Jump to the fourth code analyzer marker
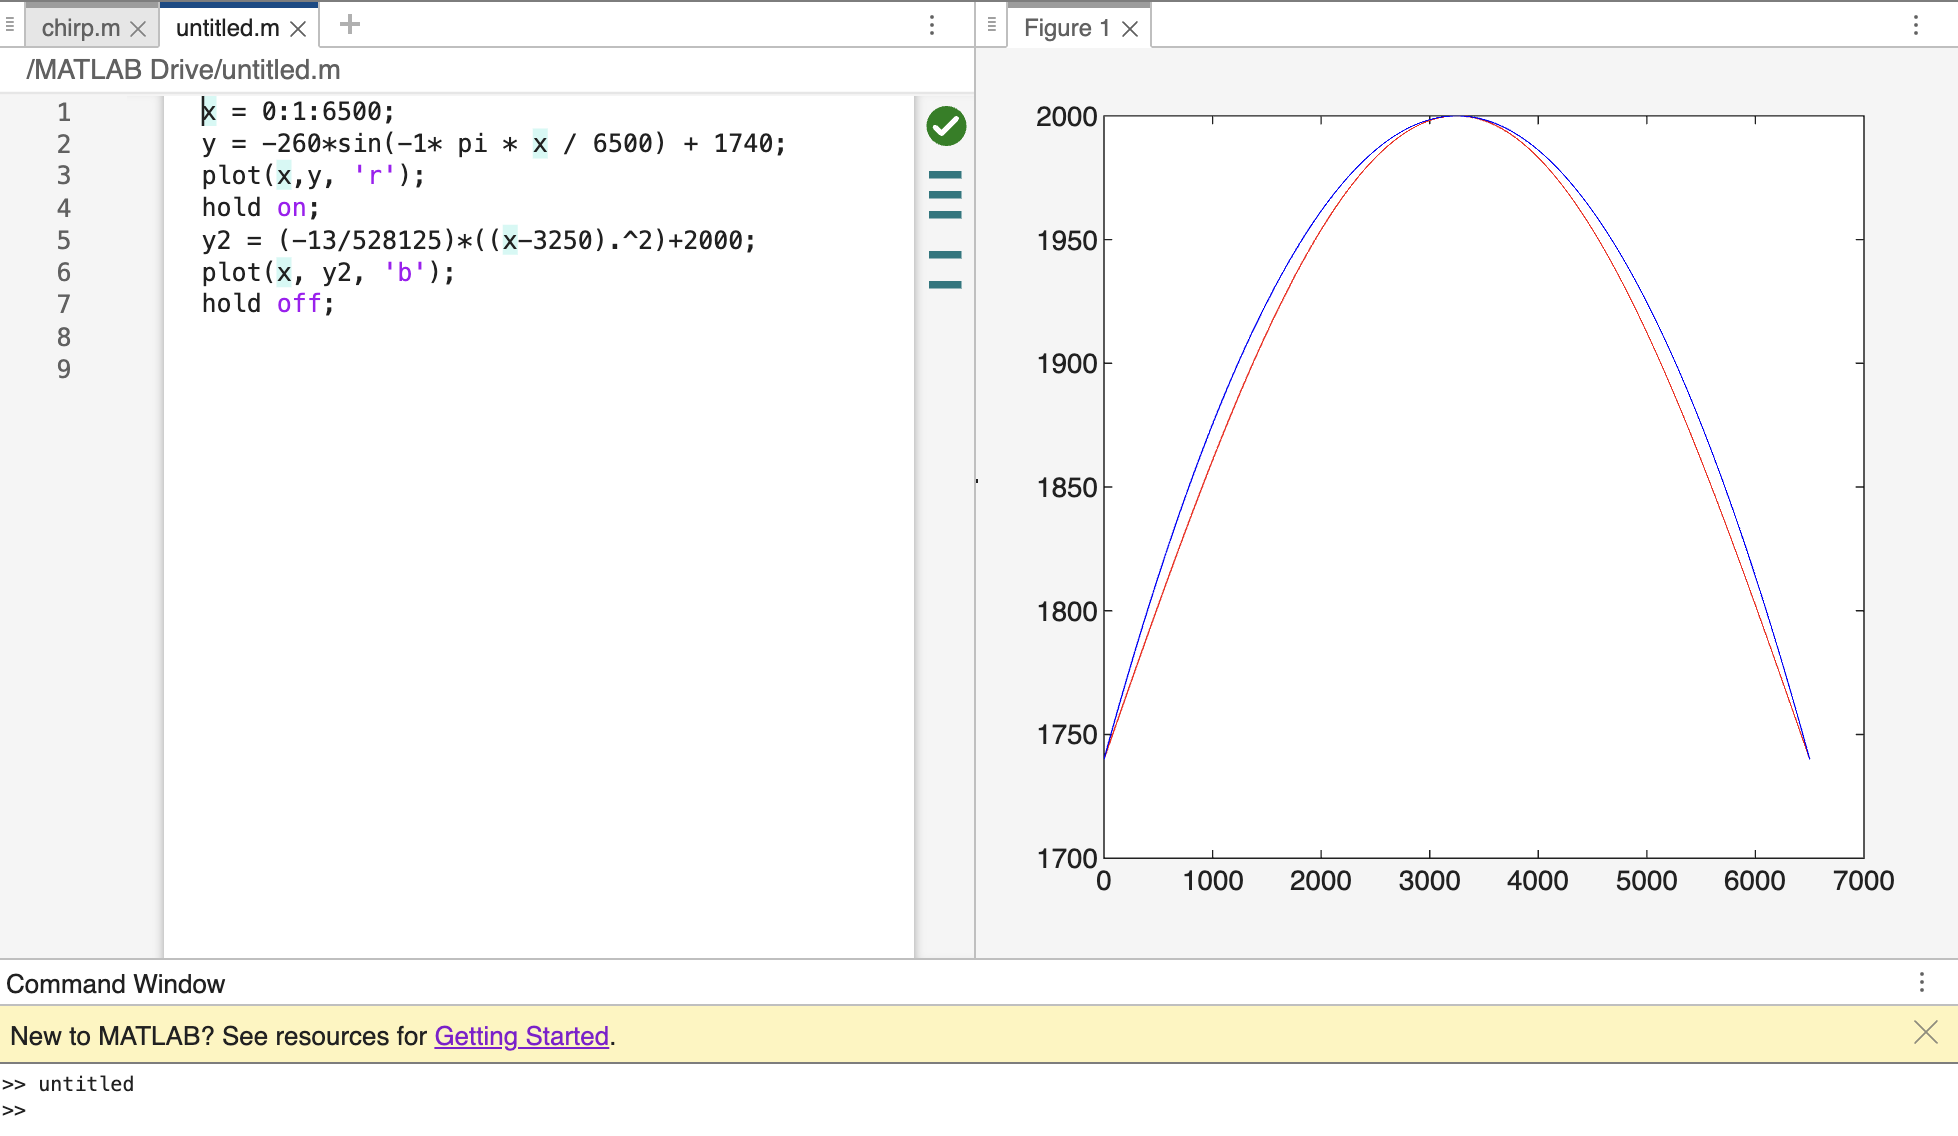The height and width of the screenshot is (1136, 1958). (x=945, y=255)
